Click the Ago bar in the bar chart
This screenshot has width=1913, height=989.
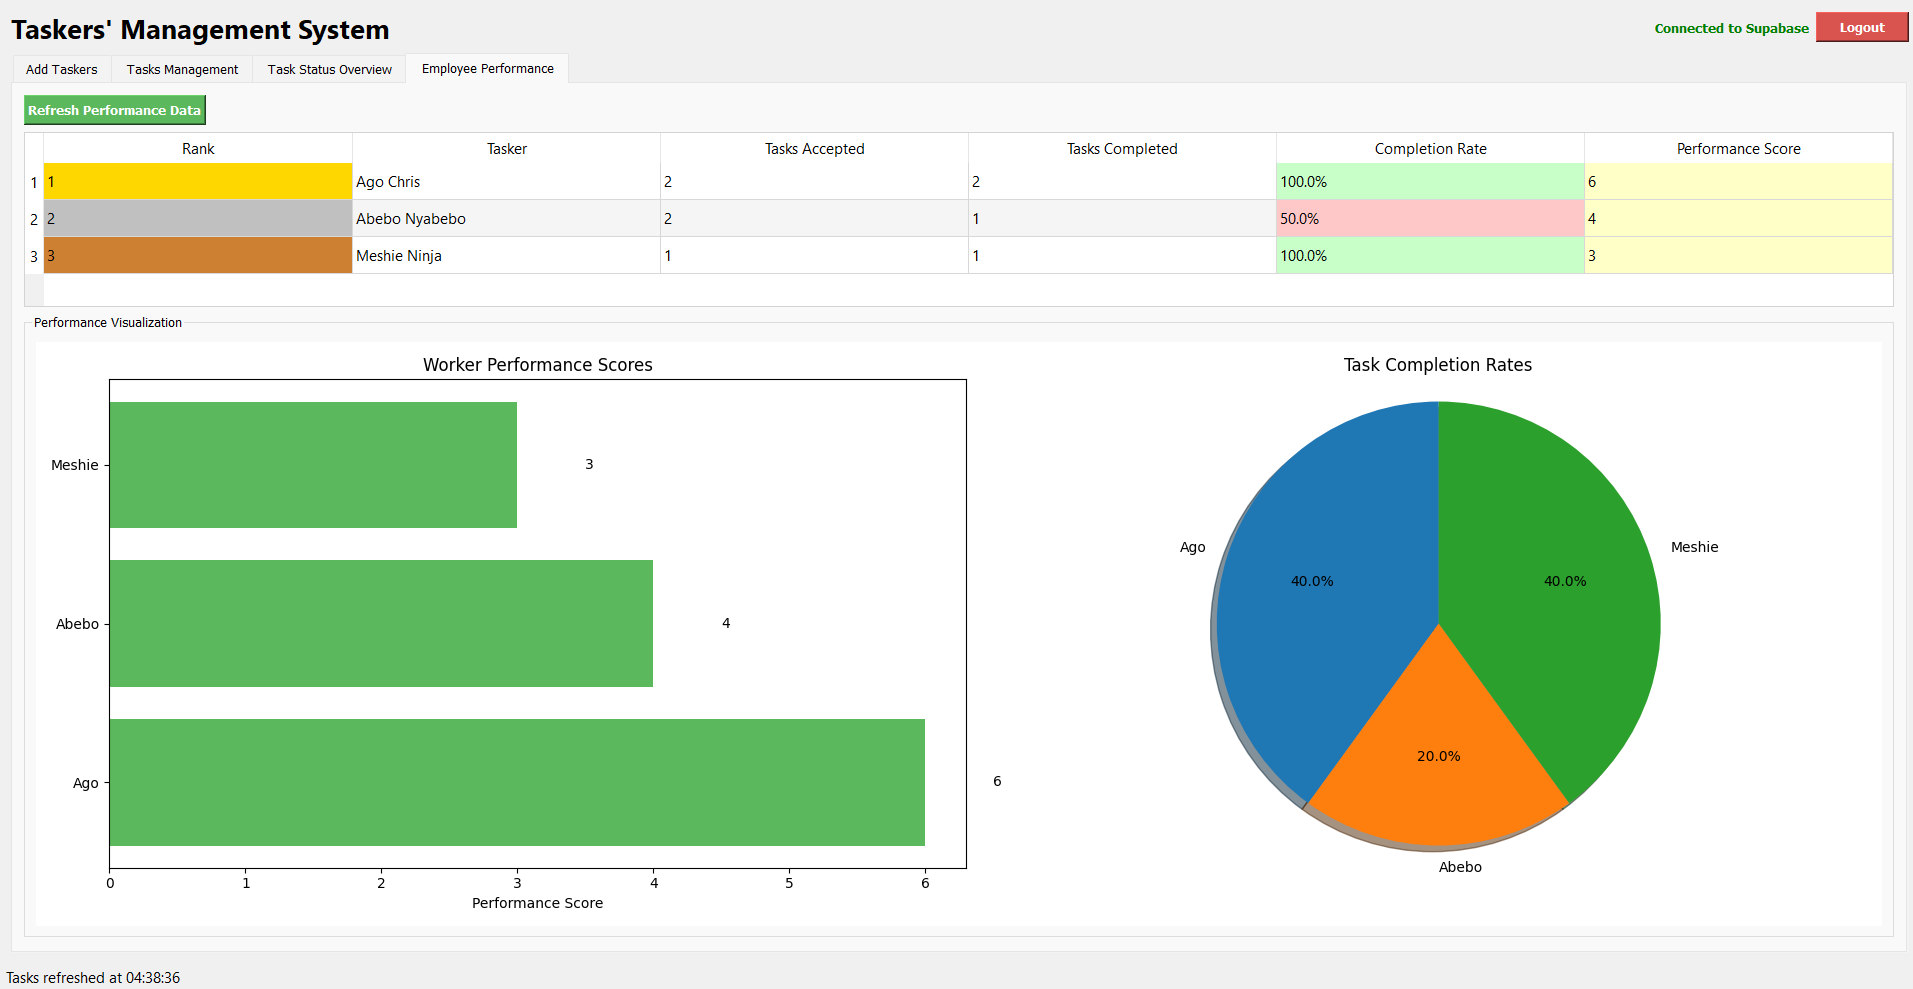[517, 782]
